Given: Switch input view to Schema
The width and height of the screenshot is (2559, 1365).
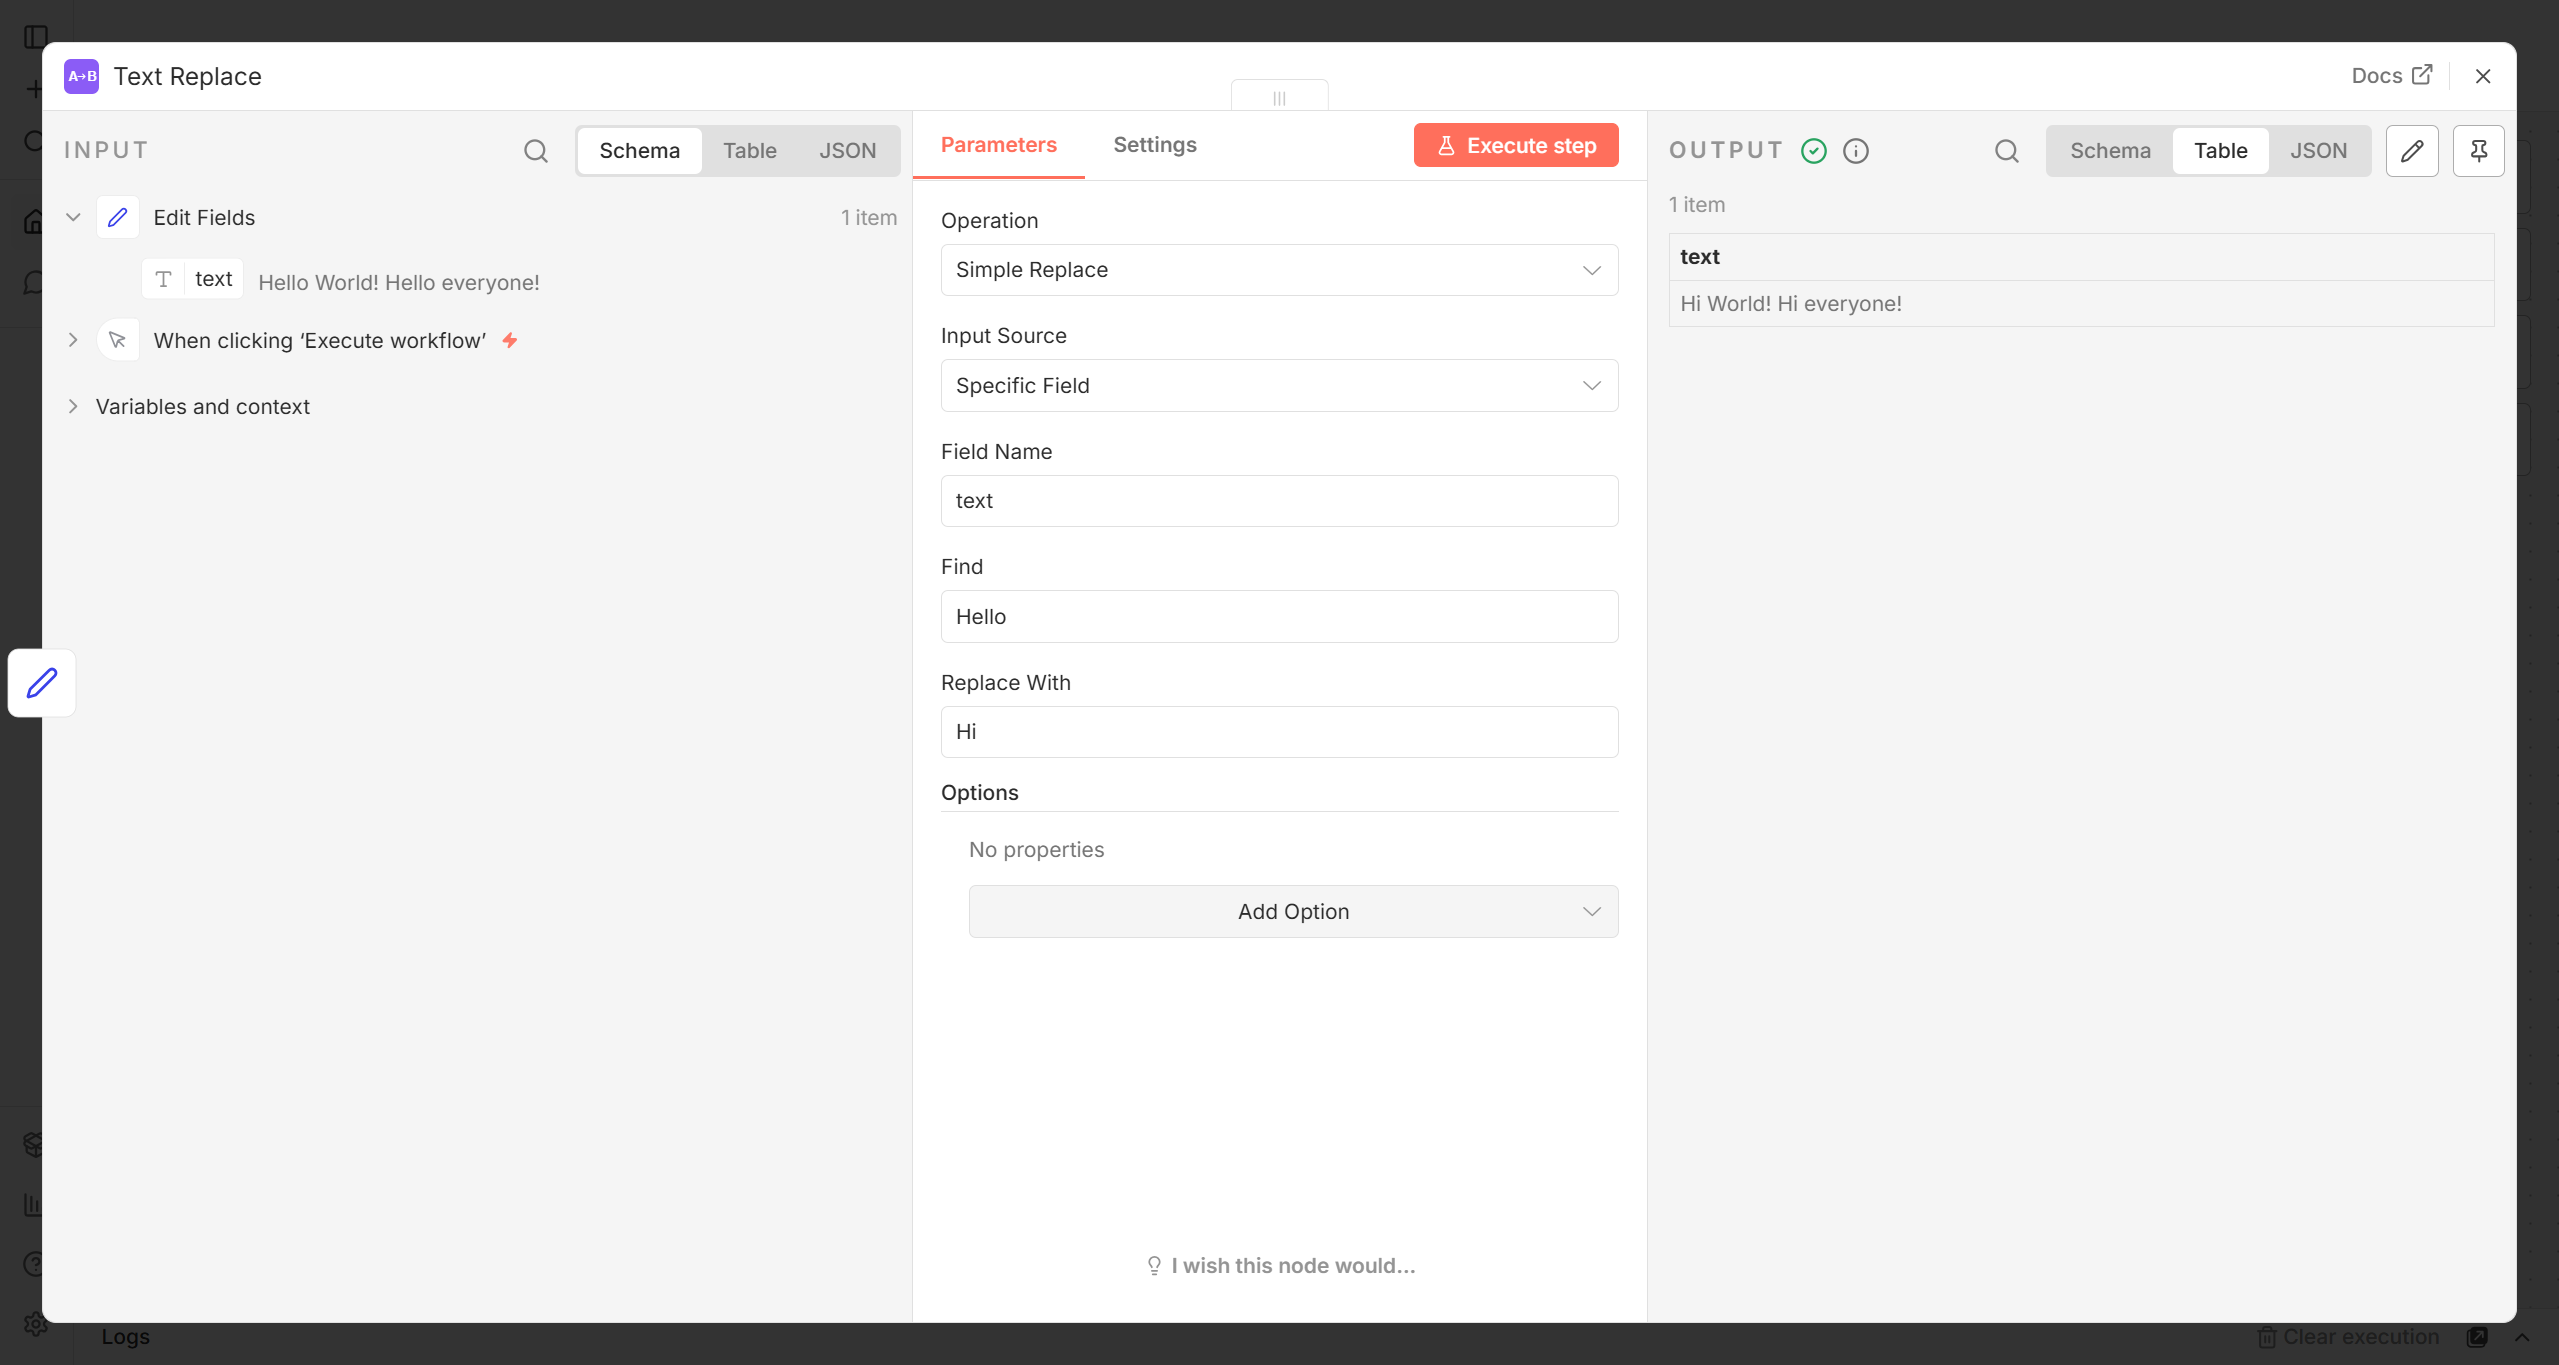Looking at the screenshot, I should pyautogui.click(x=639, y=151).
